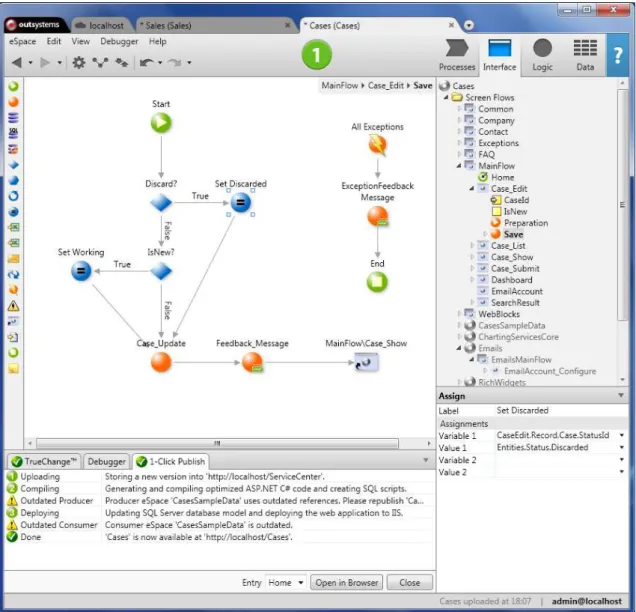This screenshot has width=636, height=612.
Task: Select the ExceptionFeedback Message node
Action: point(378,216)
